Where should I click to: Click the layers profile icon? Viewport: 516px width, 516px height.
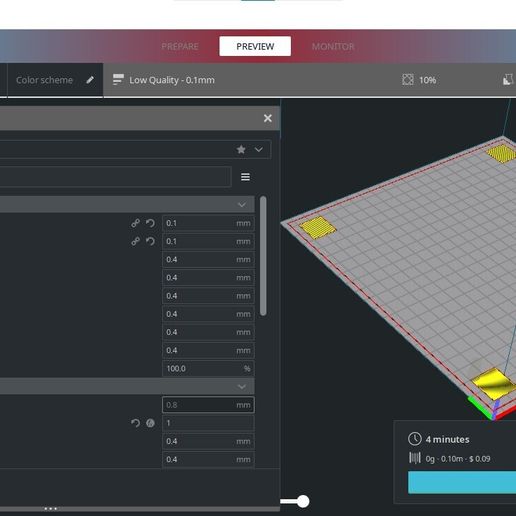coord(118,80)
